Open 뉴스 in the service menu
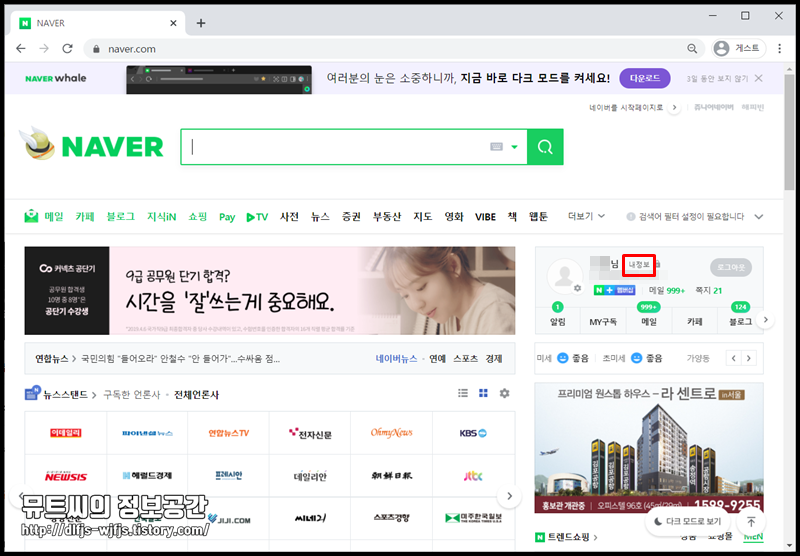 (320, 217)
